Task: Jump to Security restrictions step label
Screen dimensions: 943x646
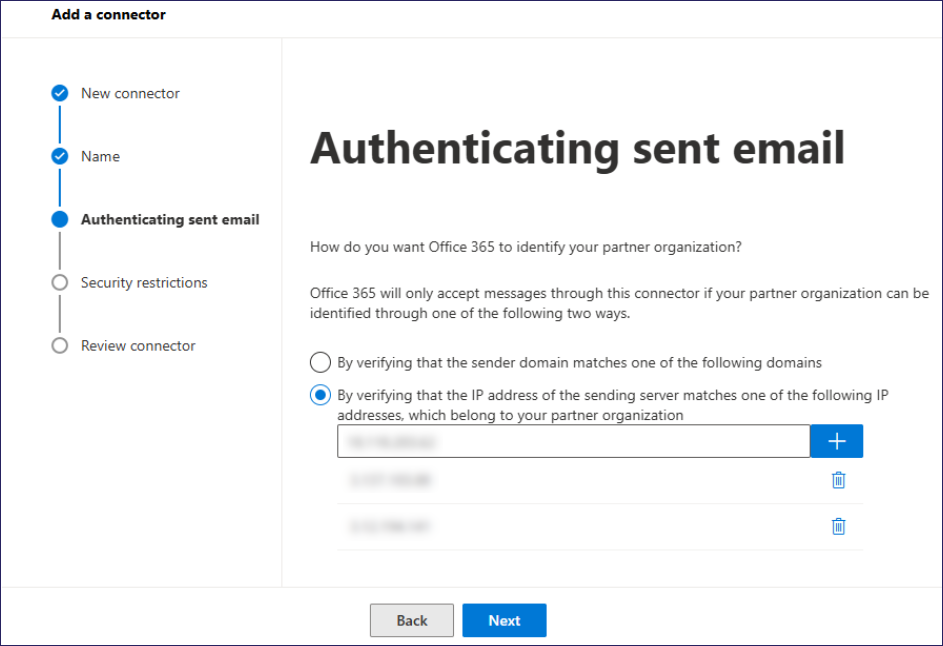Action: tap(144, 283)
